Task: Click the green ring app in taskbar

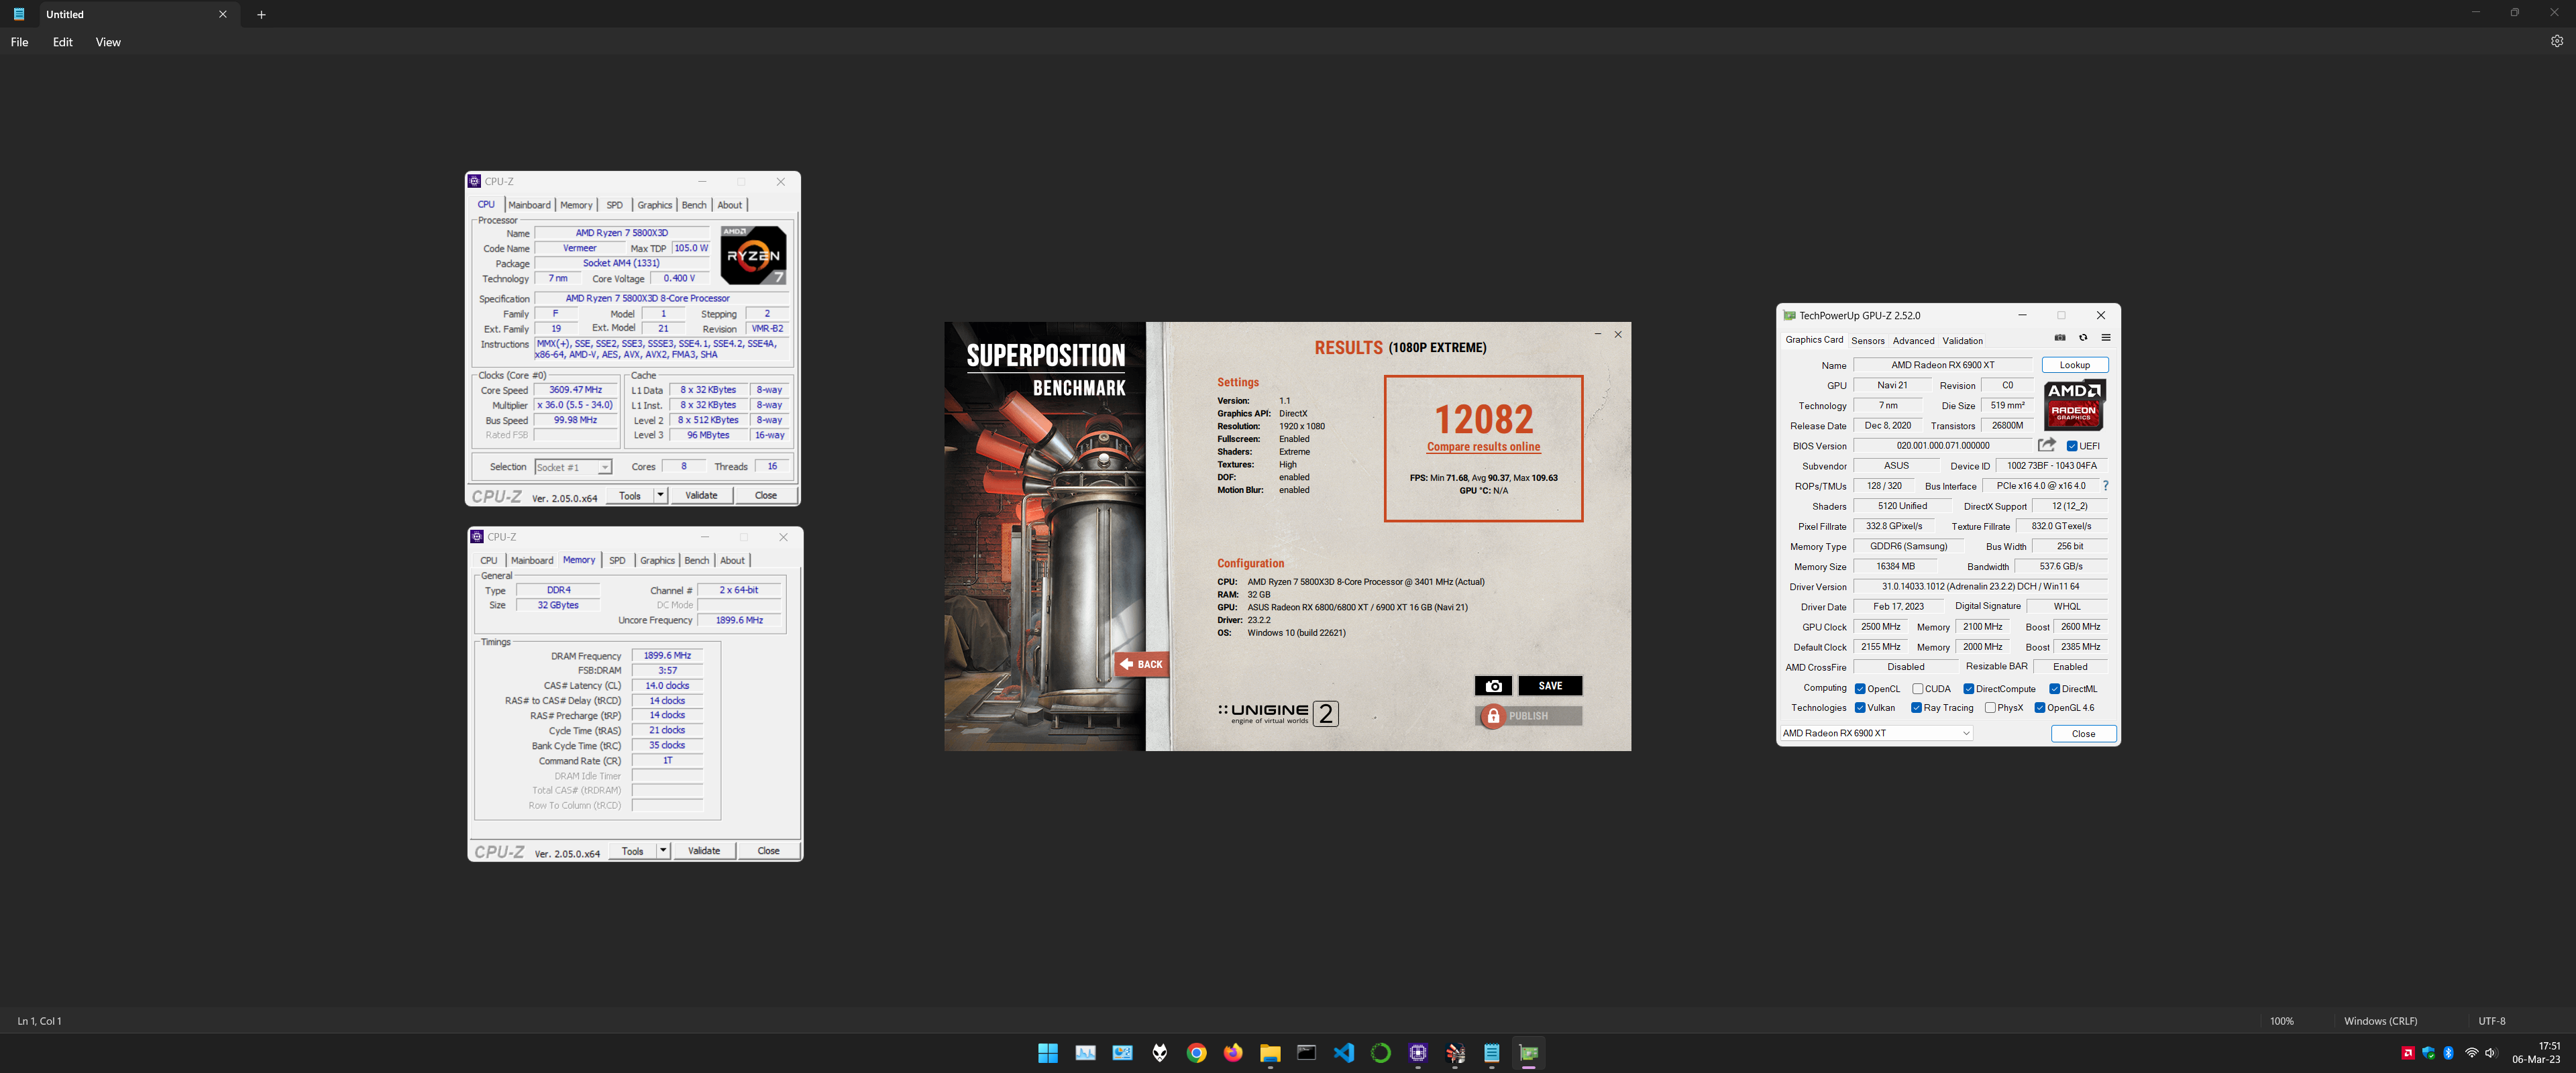Action: coord(1381,1053)
